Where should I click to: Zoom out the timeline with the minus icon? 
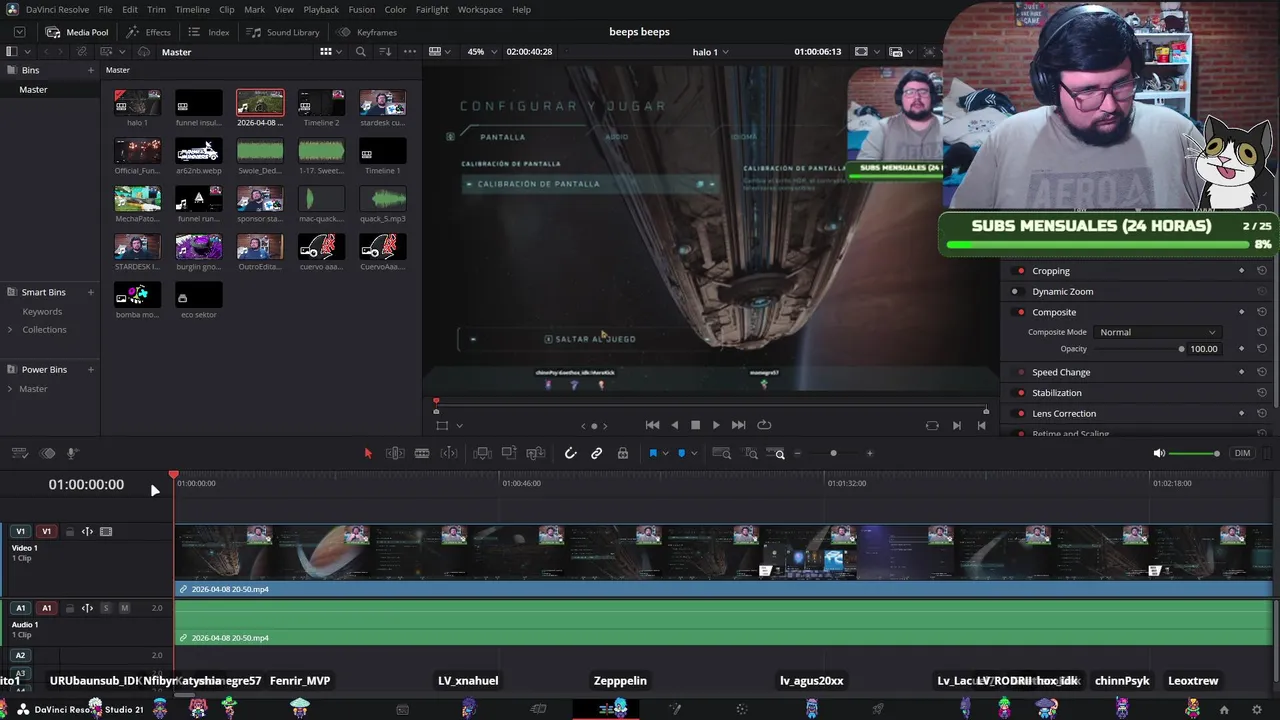(x=797, y=453)
